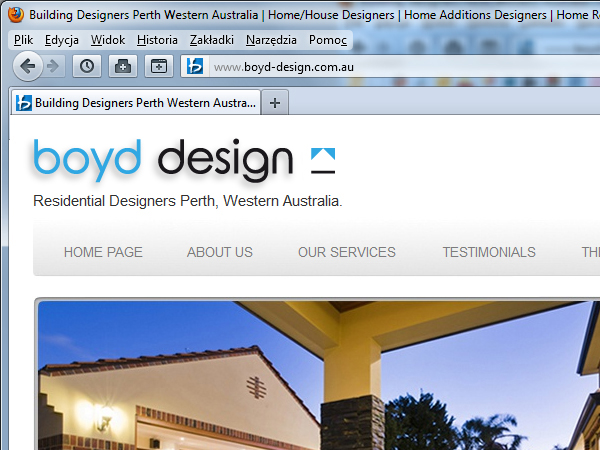Go back with the back arrow button
This screenshot has width=600, height=450.
click(28, 67)
